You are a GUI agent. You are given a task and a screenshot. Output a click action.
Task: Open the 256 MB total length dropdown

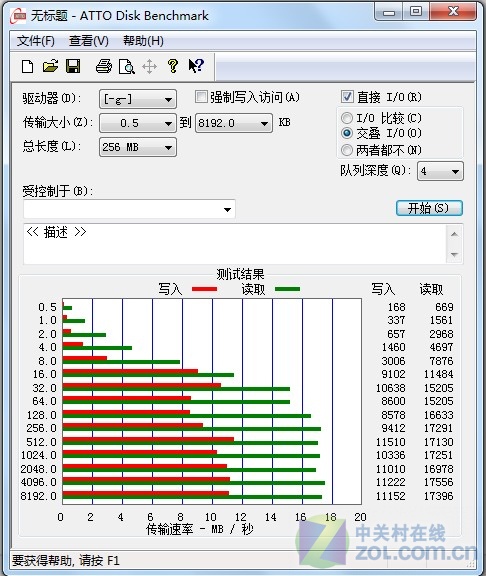tap(138, 147)
